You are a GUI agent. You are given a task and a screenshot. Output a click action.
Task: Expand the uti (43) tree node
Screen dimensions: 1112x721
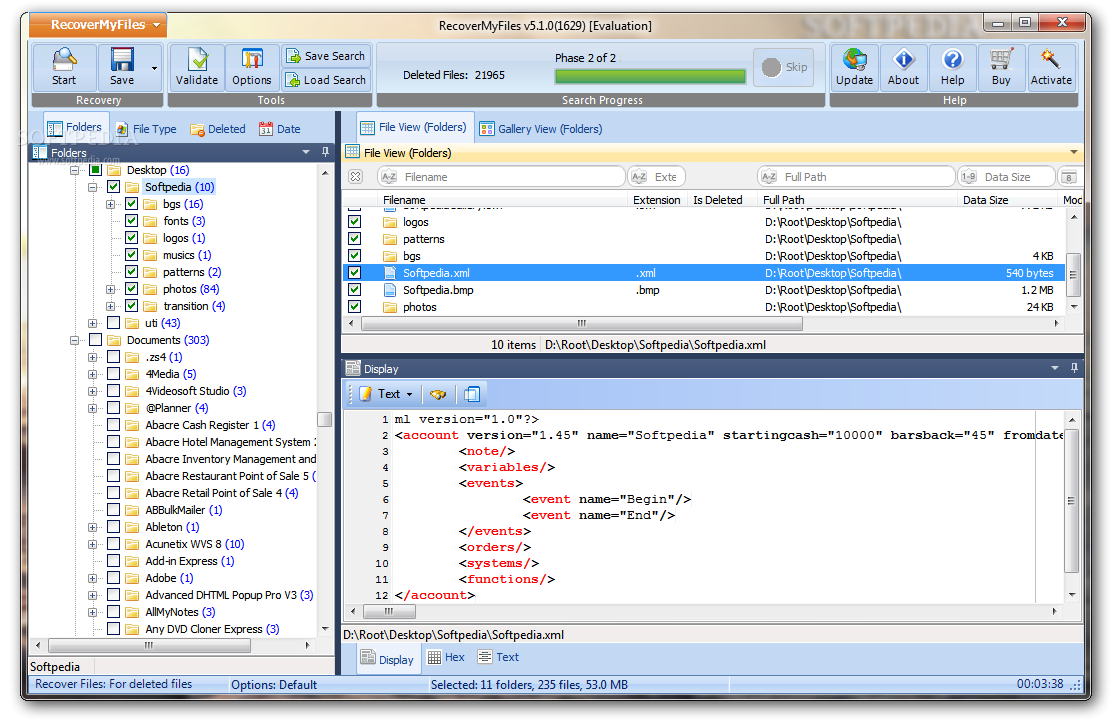pyautogui.click(x=92, y=323)
